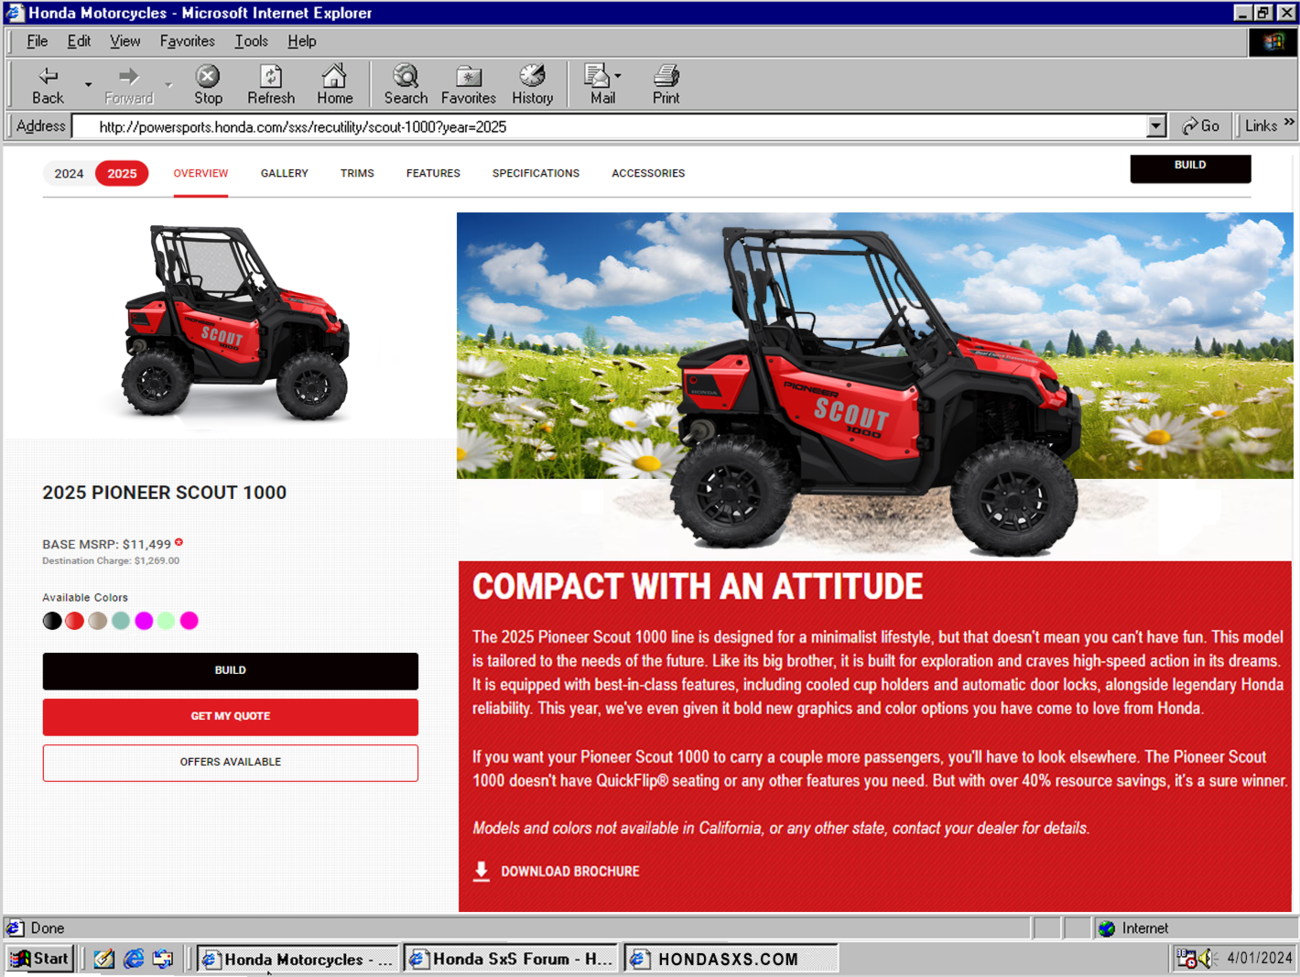Viewport: 1300px width, 977px height.
Task: Click the Download Brochure link
Action: (x=570, y=872)
